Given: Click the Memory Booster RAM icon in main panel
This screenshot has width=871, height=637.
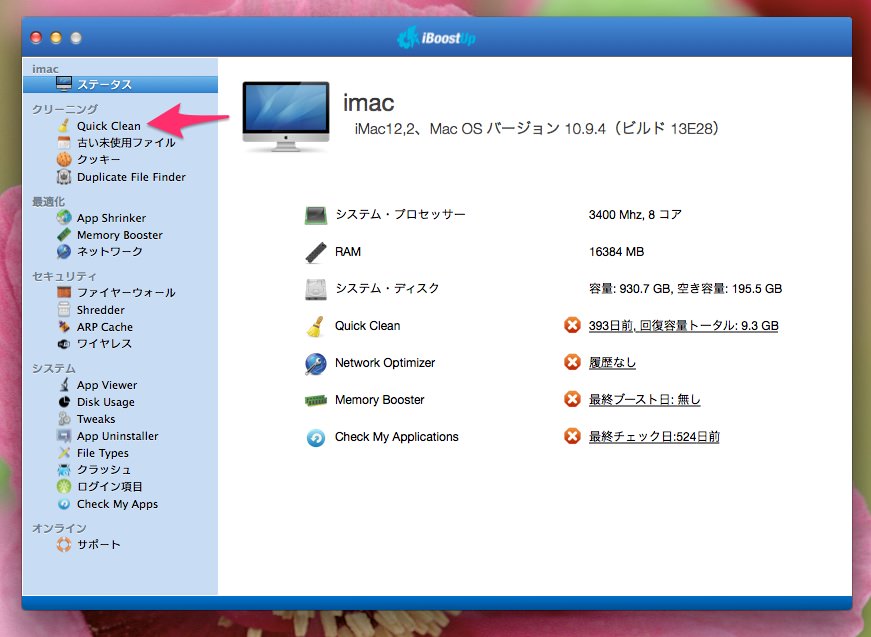Looking at the screenshot, I should click(316, 400).
